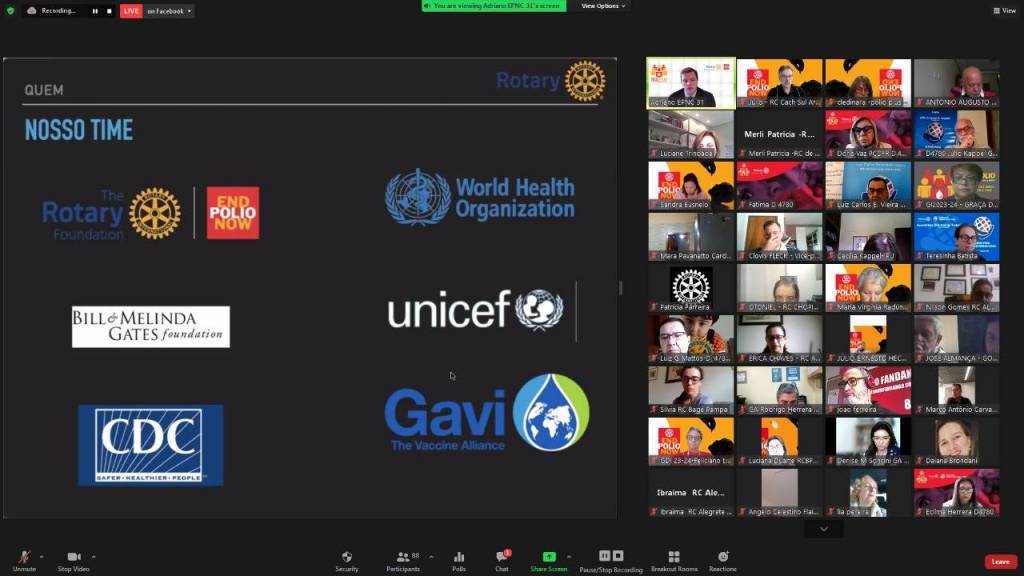Open the Chat panel

click(501, 559)
